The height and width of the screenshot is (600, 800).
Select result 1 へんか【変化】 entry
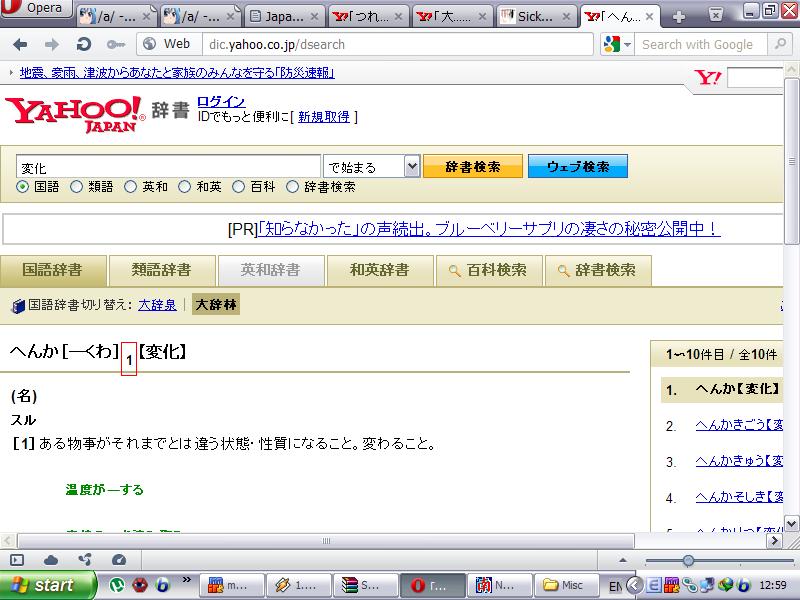722,390
